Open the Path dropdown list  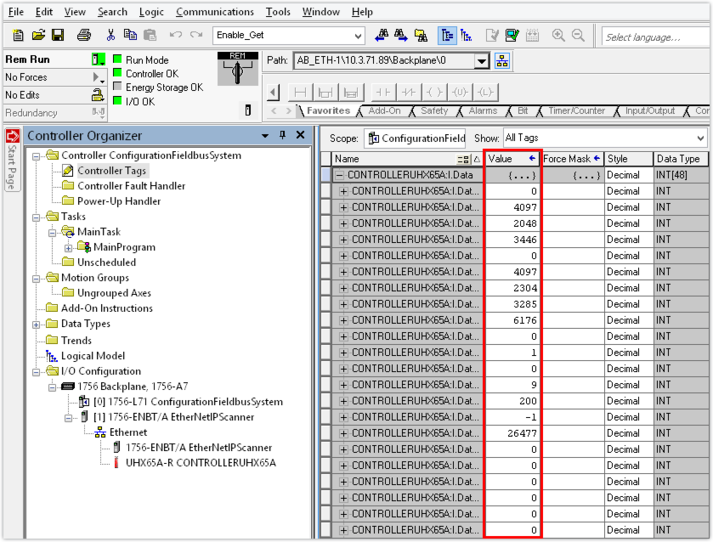481,61
